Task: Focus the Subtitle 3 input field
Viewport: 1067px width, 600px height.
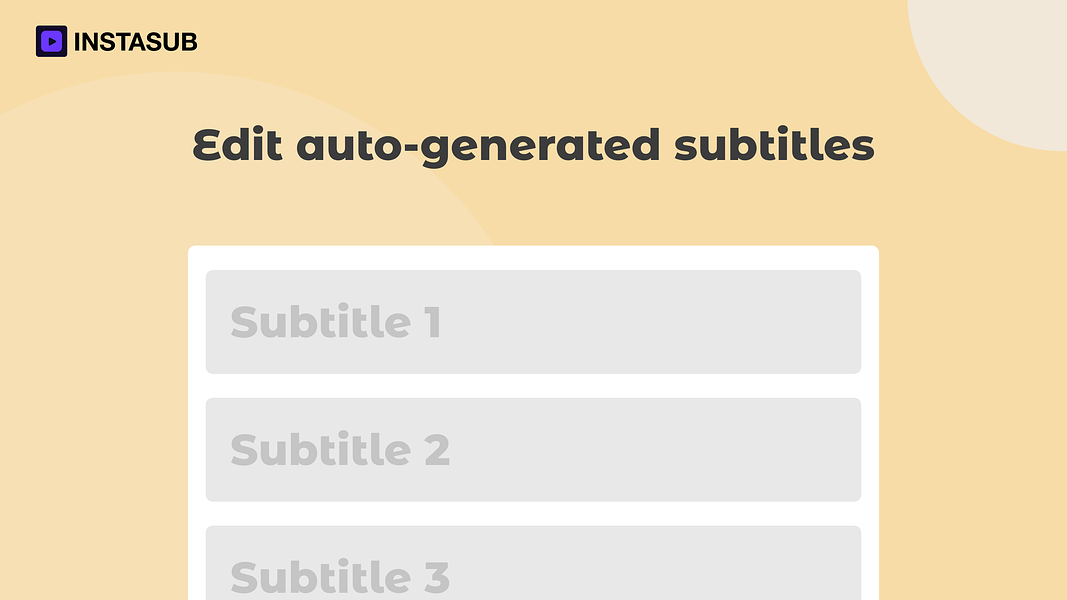Action: pos(534,563)
